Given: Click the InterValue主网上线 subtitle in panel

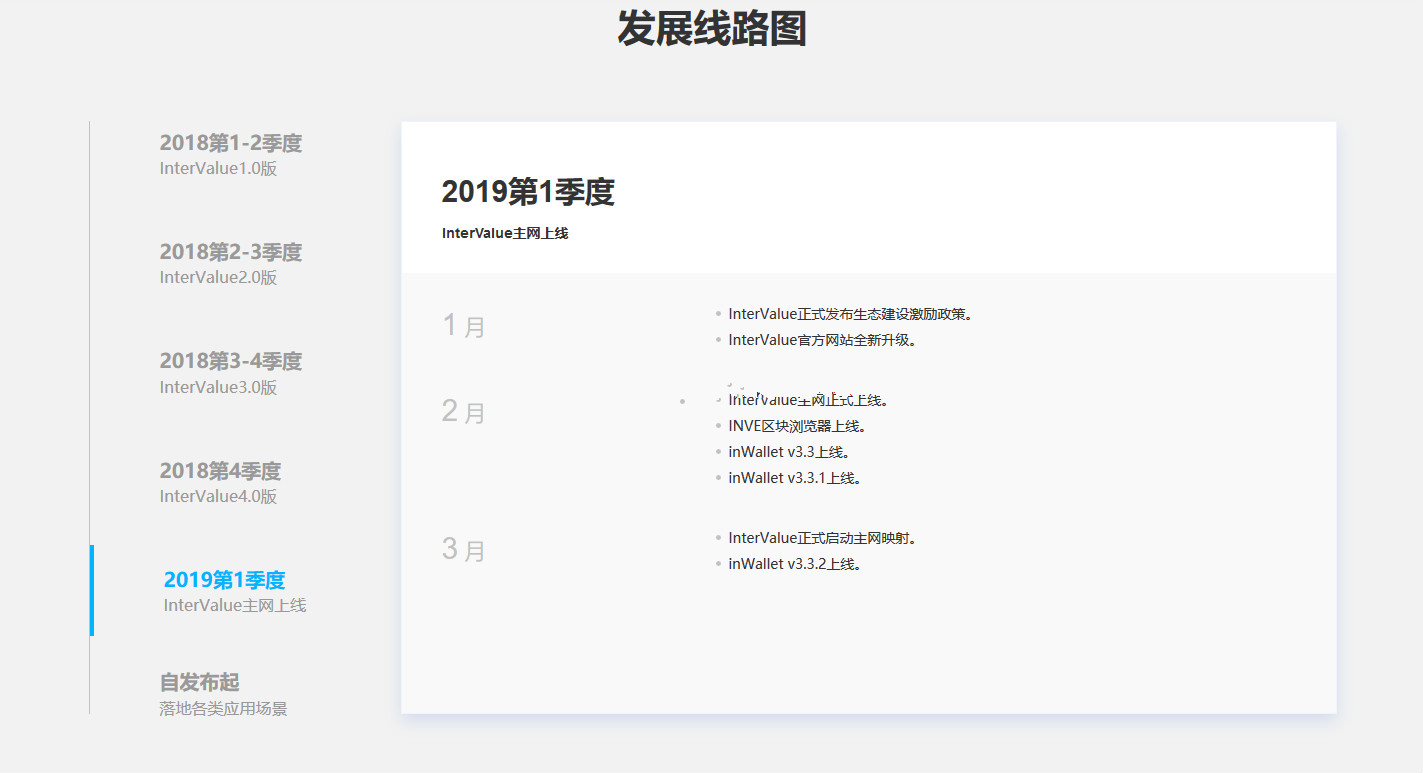Looking at the screenshot, I should (505, 233).
